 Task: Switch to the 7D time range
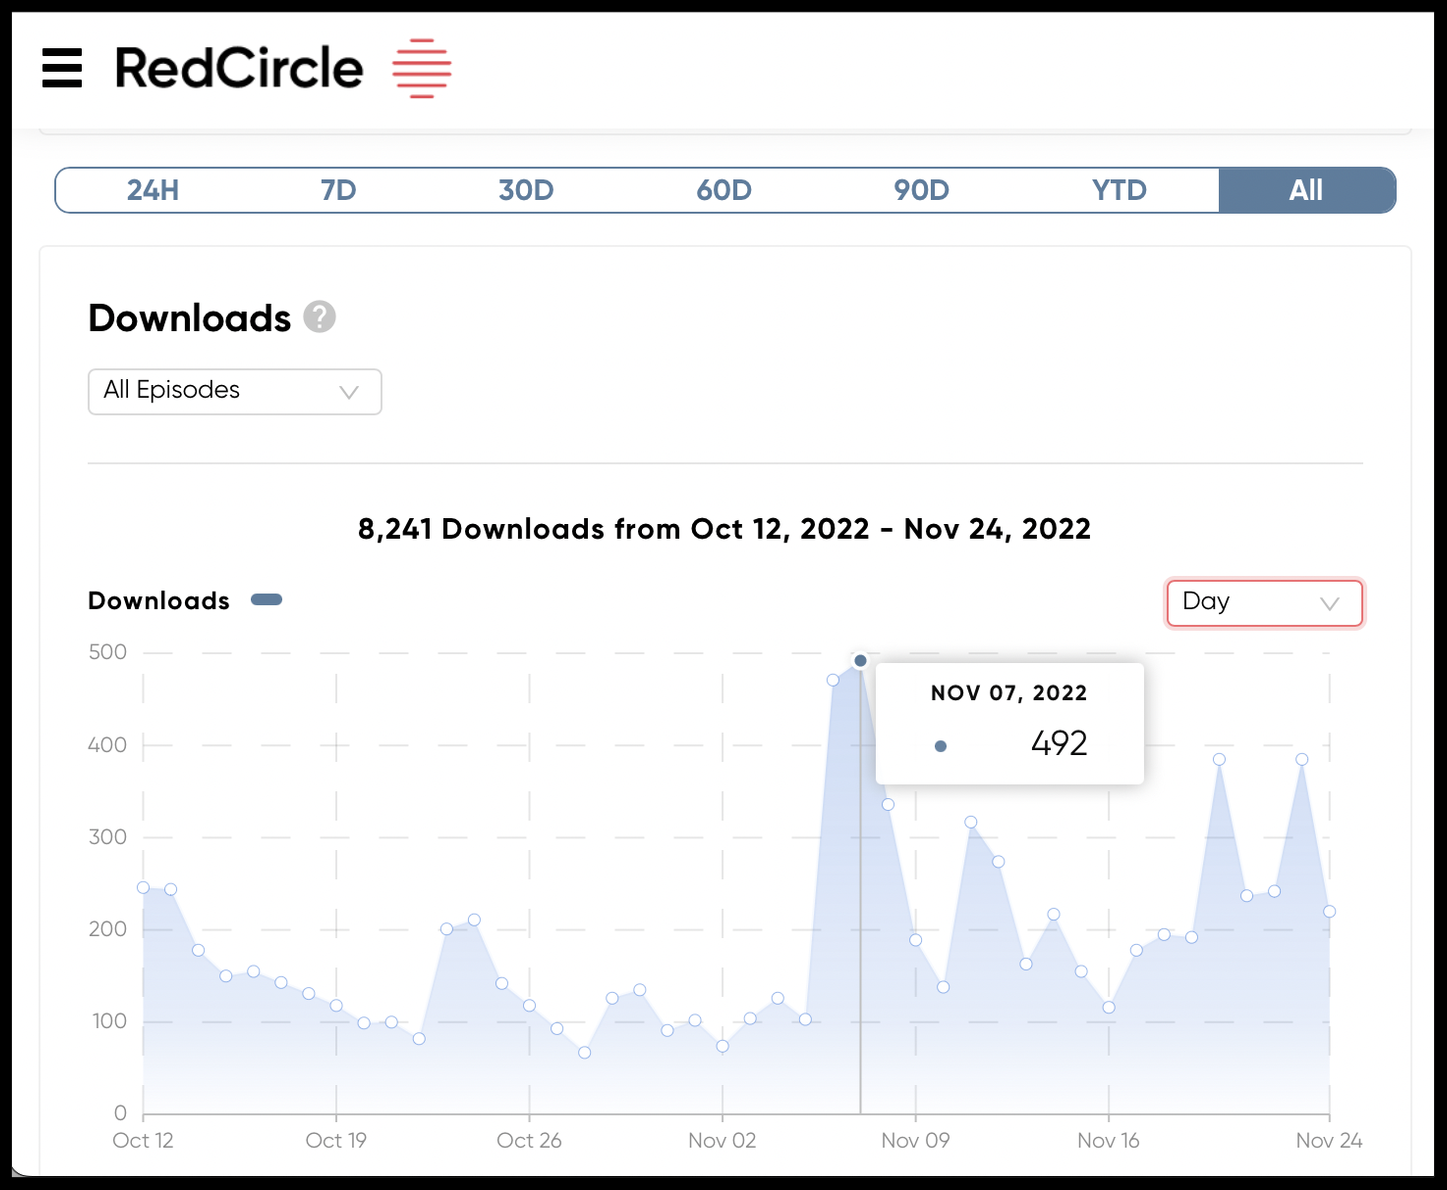pyautogui.click(x=338, y=190)
